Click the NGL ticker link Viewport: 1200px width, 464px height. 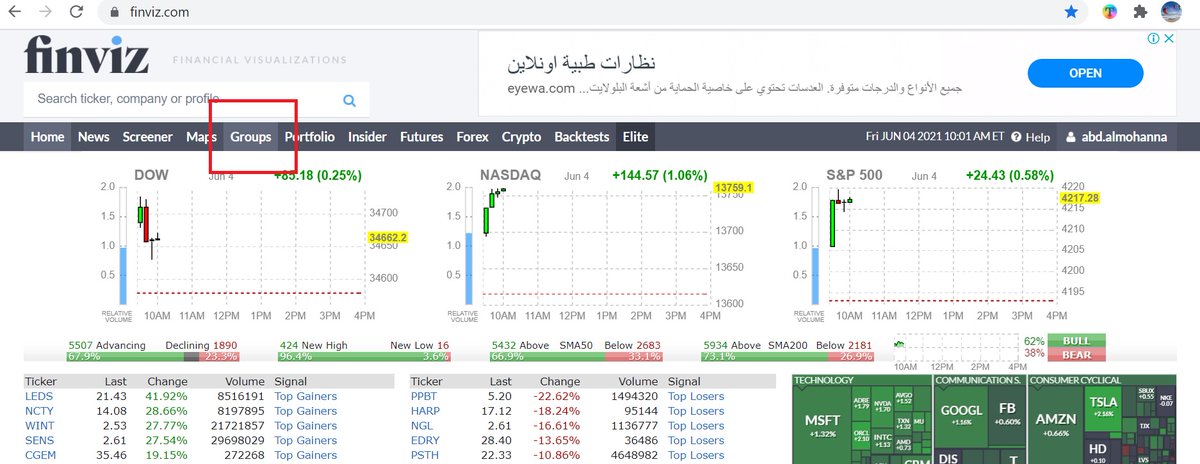point(423,426)
